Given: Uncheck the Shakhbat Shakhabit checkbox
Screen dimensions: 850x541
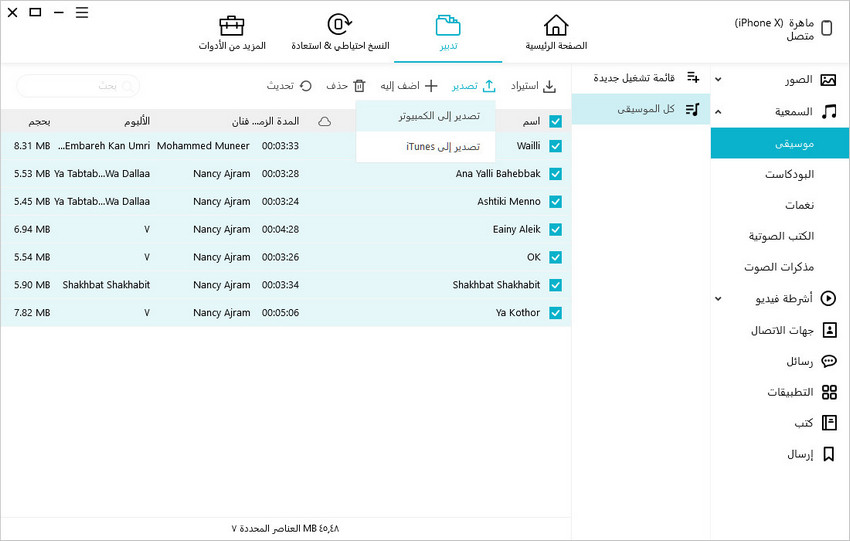Looking at the screenshot, I should [555, 285].
